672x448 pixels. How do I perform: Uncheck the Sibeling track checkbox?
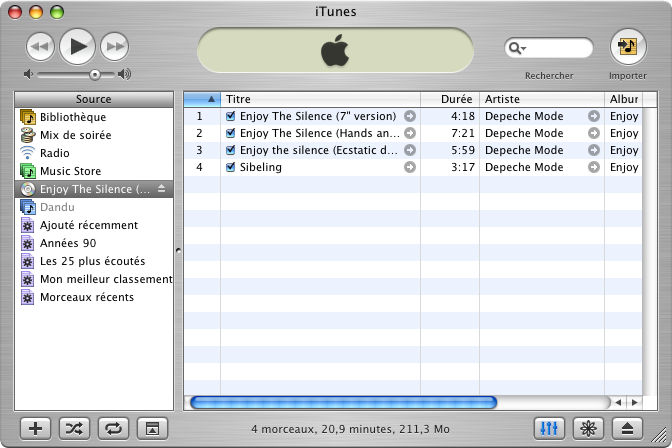coord(231,167)
